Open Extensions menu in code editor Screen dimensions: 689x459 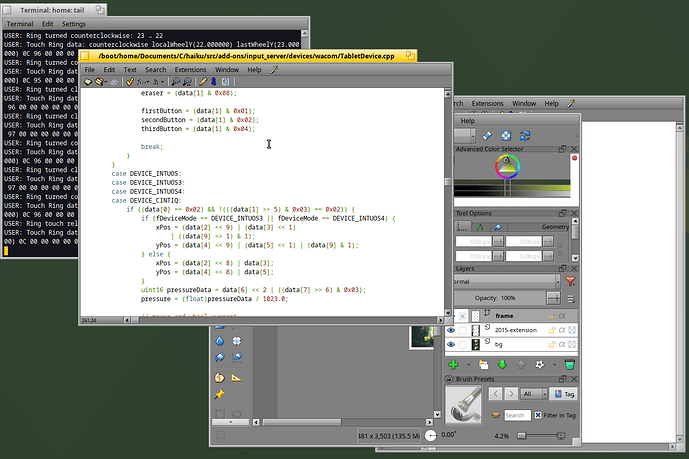(190, 69)
